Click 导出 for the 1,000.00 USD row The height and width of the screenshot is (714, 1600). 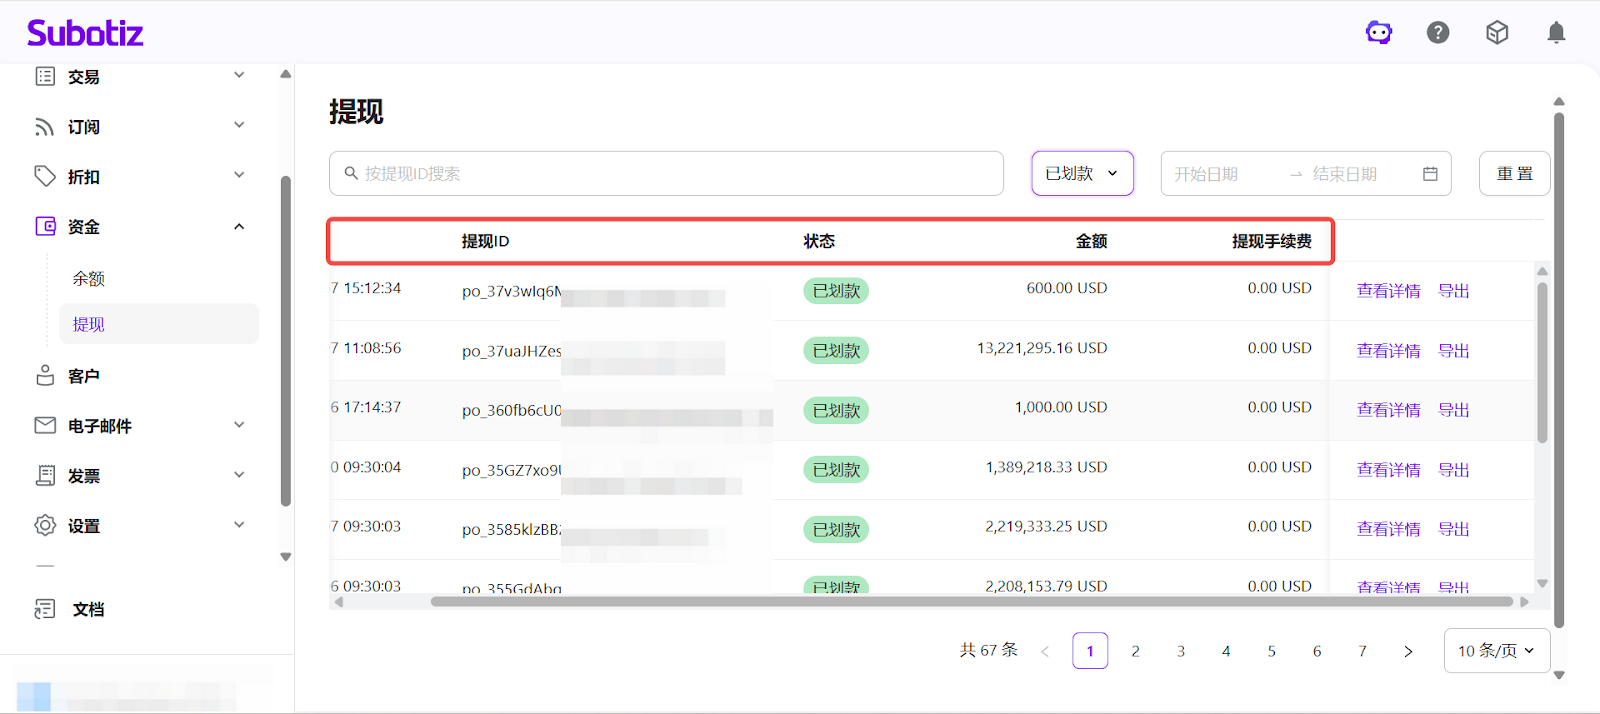(x=1453, y=410)
